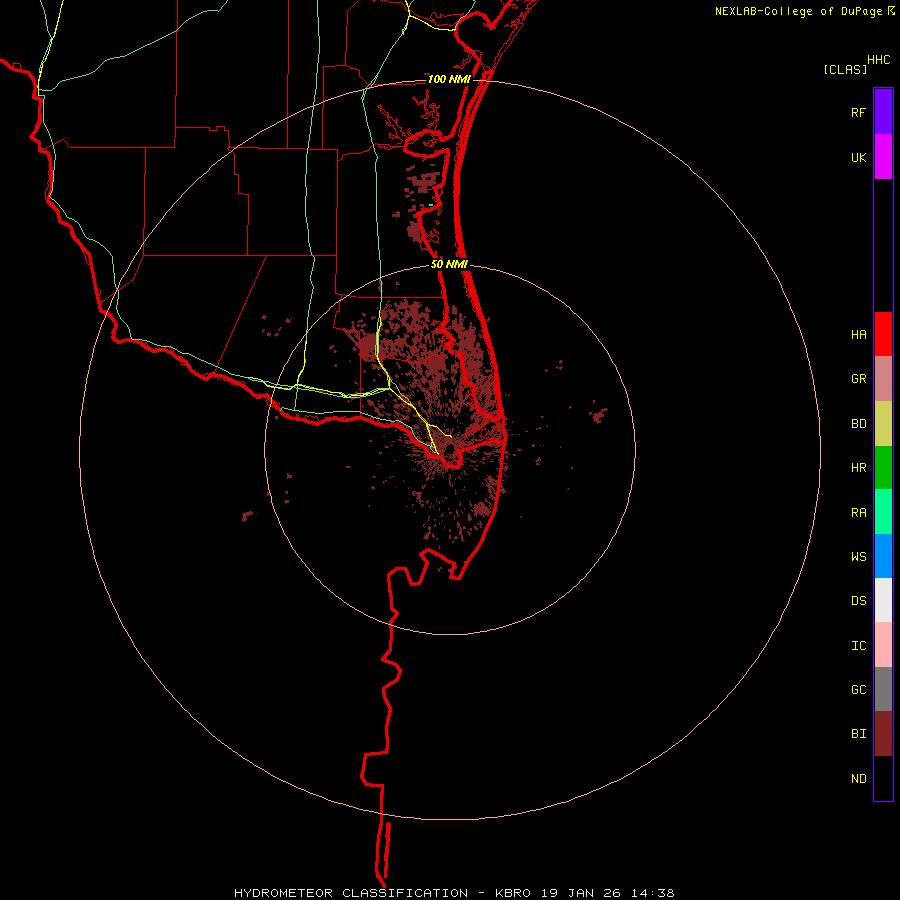Click the UK legend label
The height and width of the screenshot is (900, 900).
pos(858,158)
